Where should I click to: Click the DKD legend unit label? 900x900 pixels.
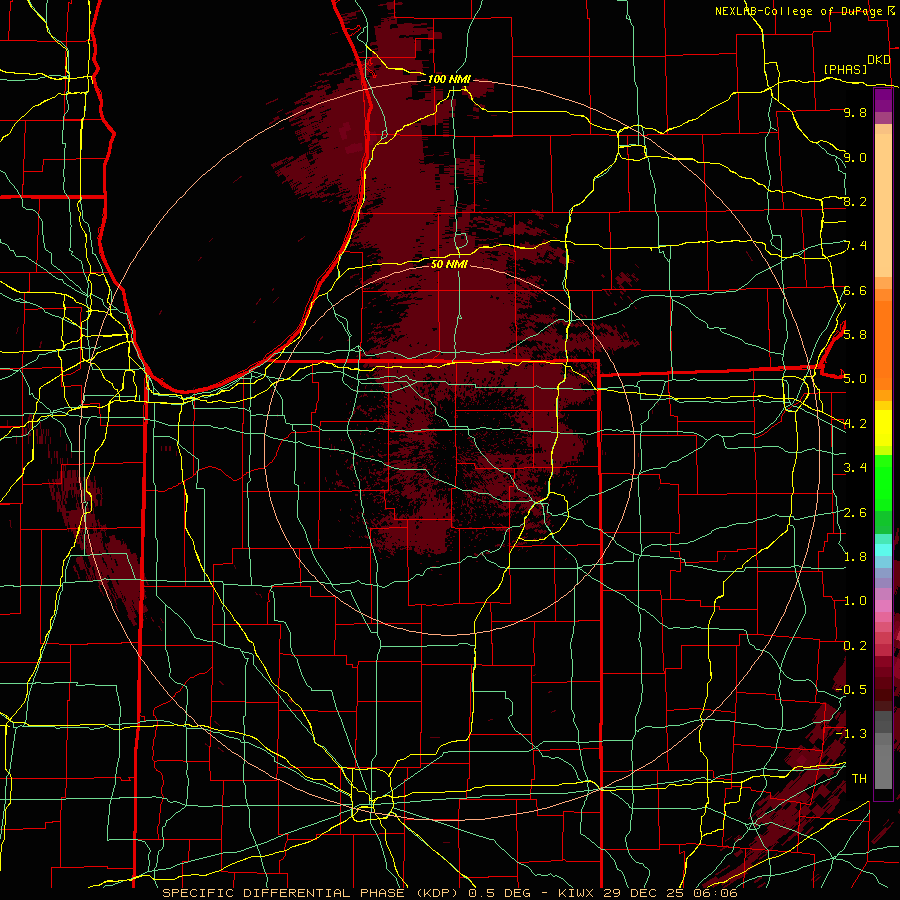879,60
